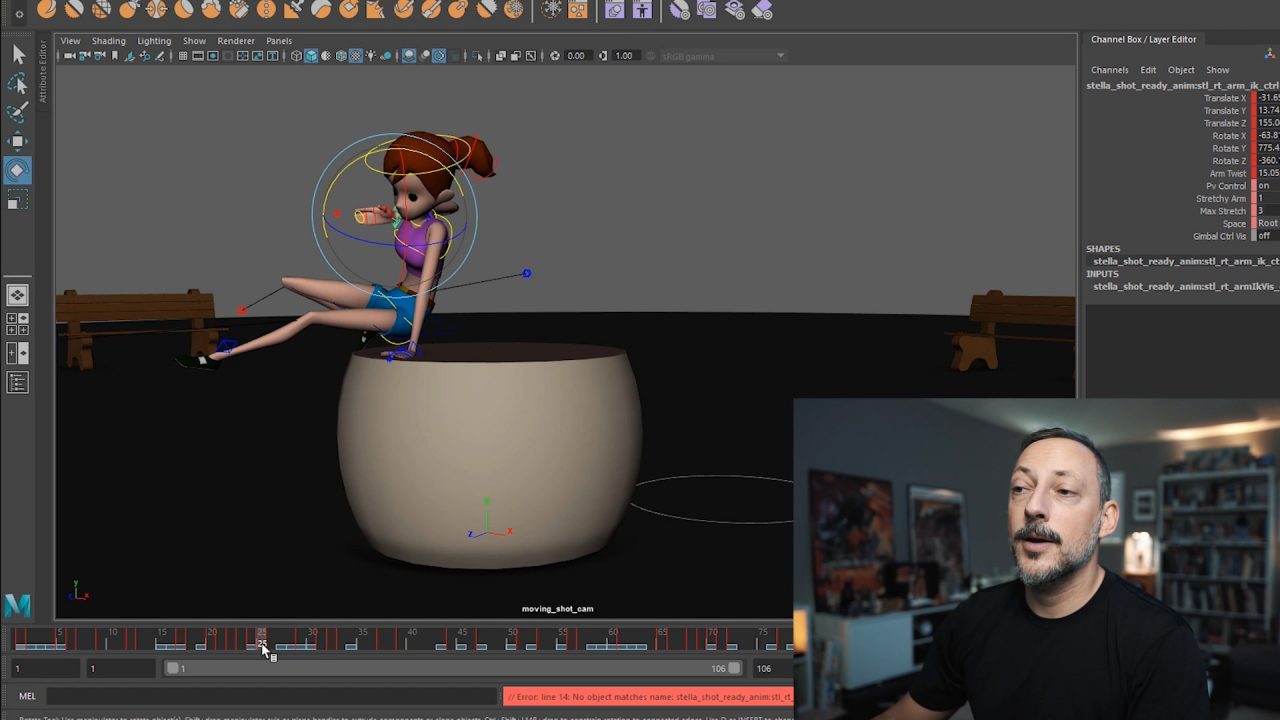The image size is (1280, 720).
Task: Select the Paint Selection tool
Action: click(x=18, y=113)
